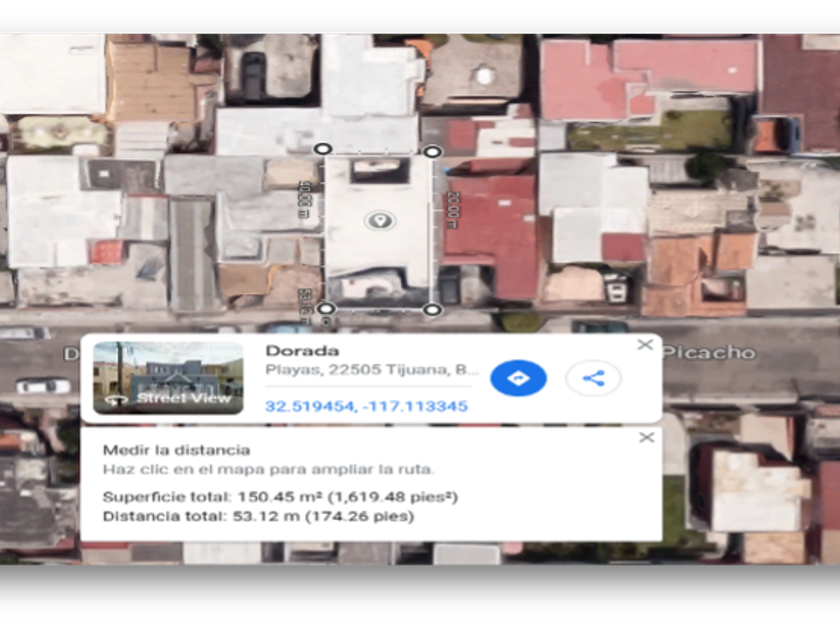Click the Dorada place title
Viewport: 840px width, 630px height.
click(302, 351)
